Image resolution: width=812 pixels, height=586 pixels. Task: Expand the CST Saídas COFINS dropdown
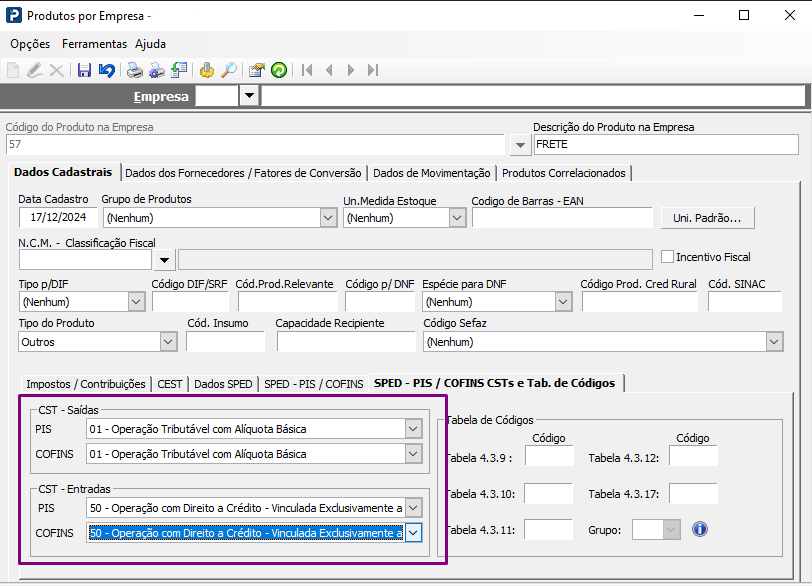pyautogui.click(x=413, y=454)
